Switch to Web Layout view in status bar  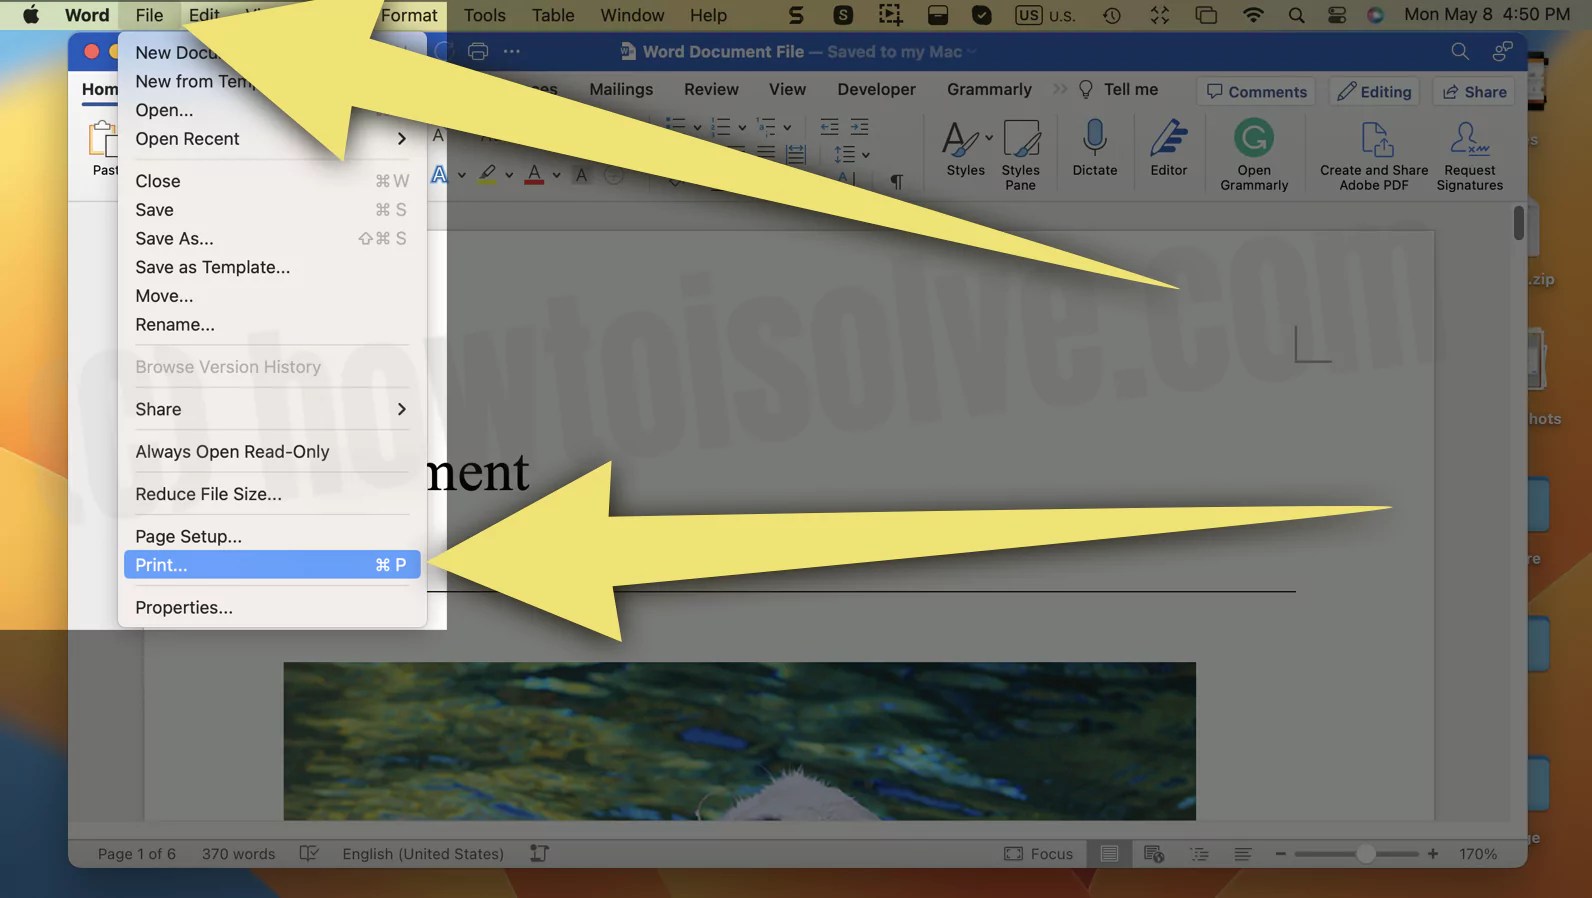point(1153,853)
